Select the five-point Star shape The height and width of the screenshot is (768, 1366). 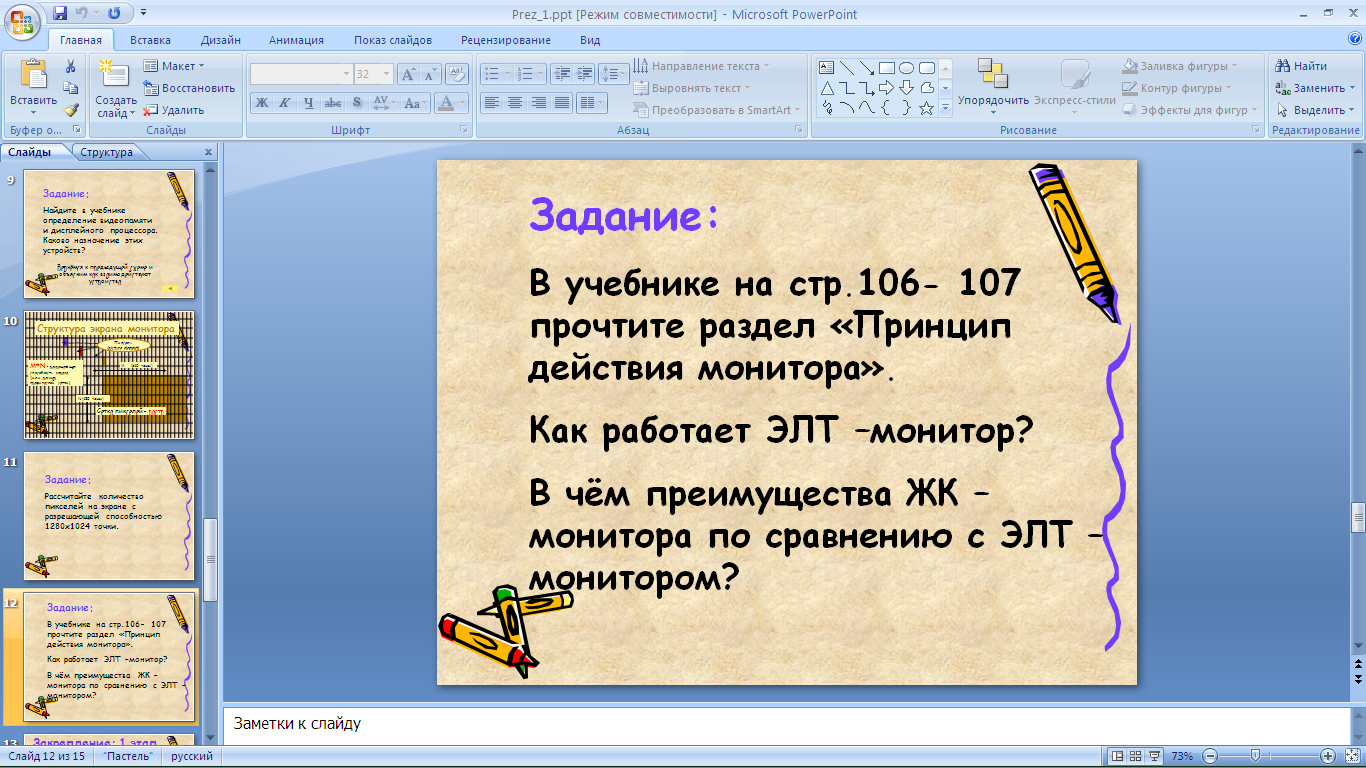click(x=926, y=107)
